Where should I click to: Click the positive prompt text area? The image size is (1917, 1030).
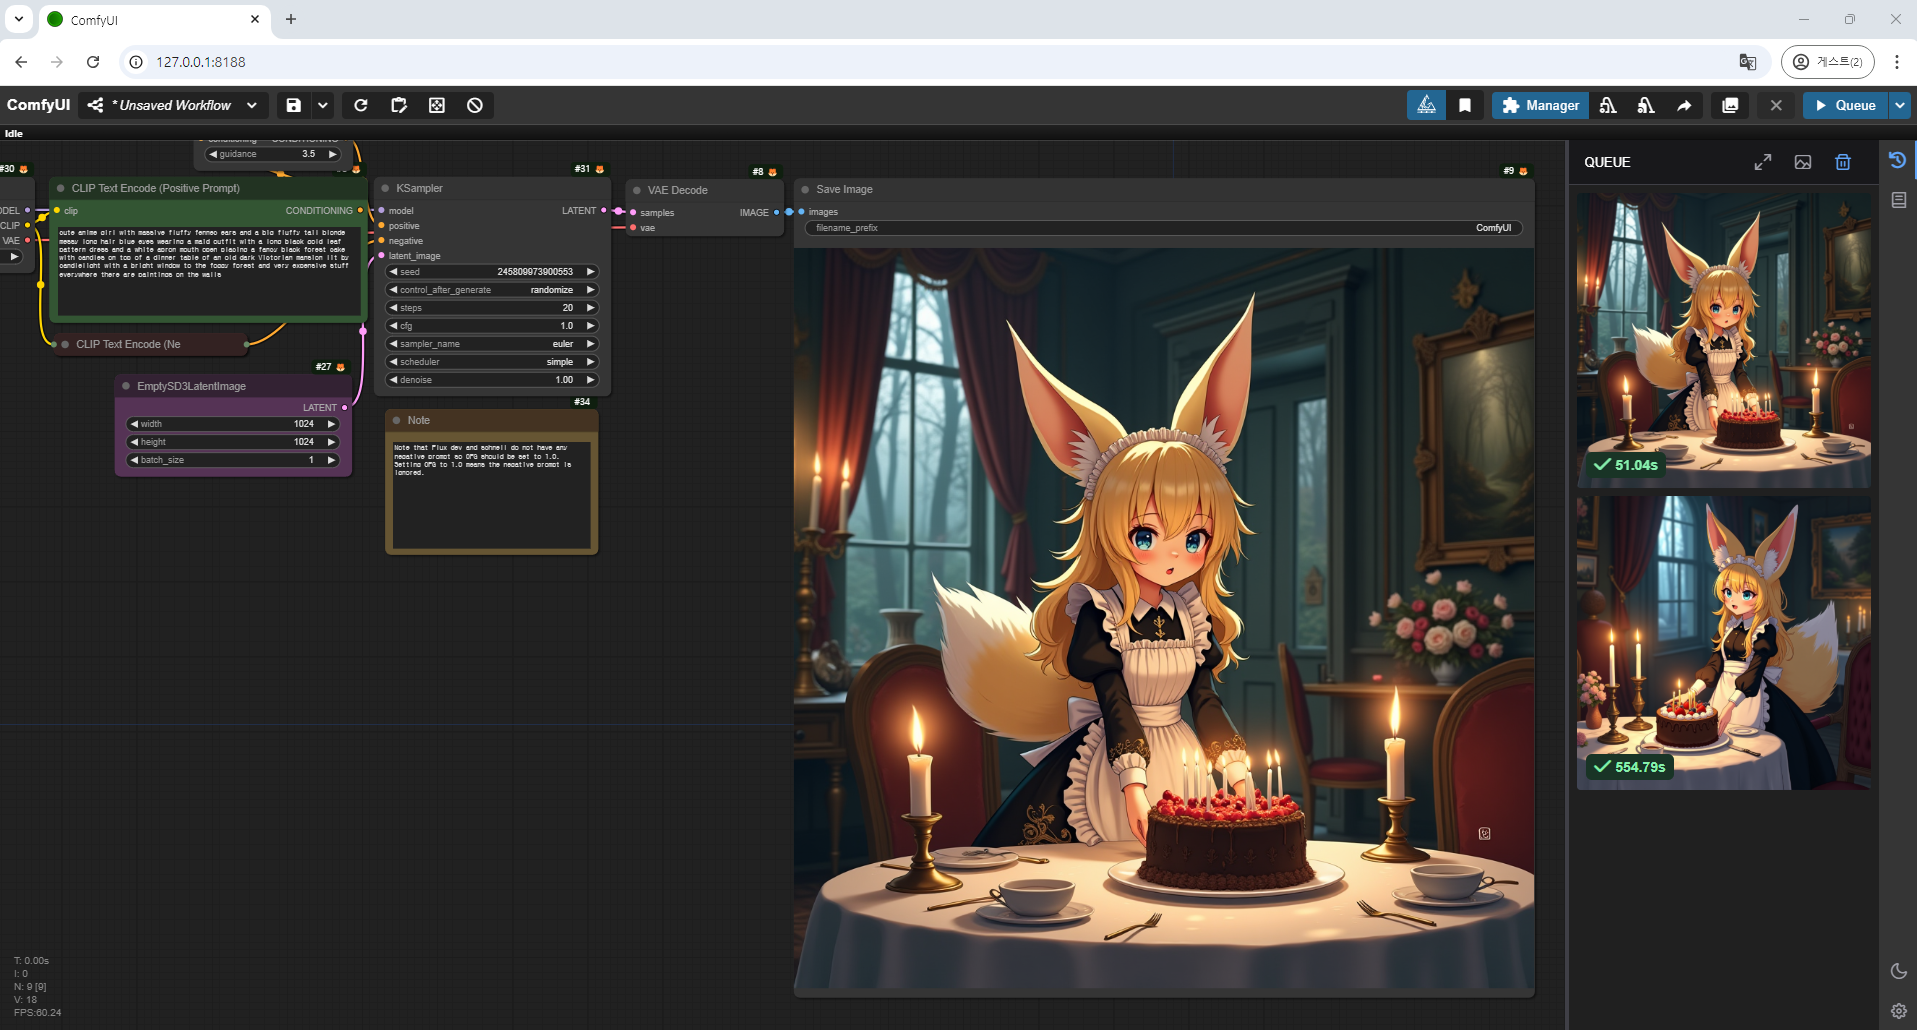(x=207, y=270)
